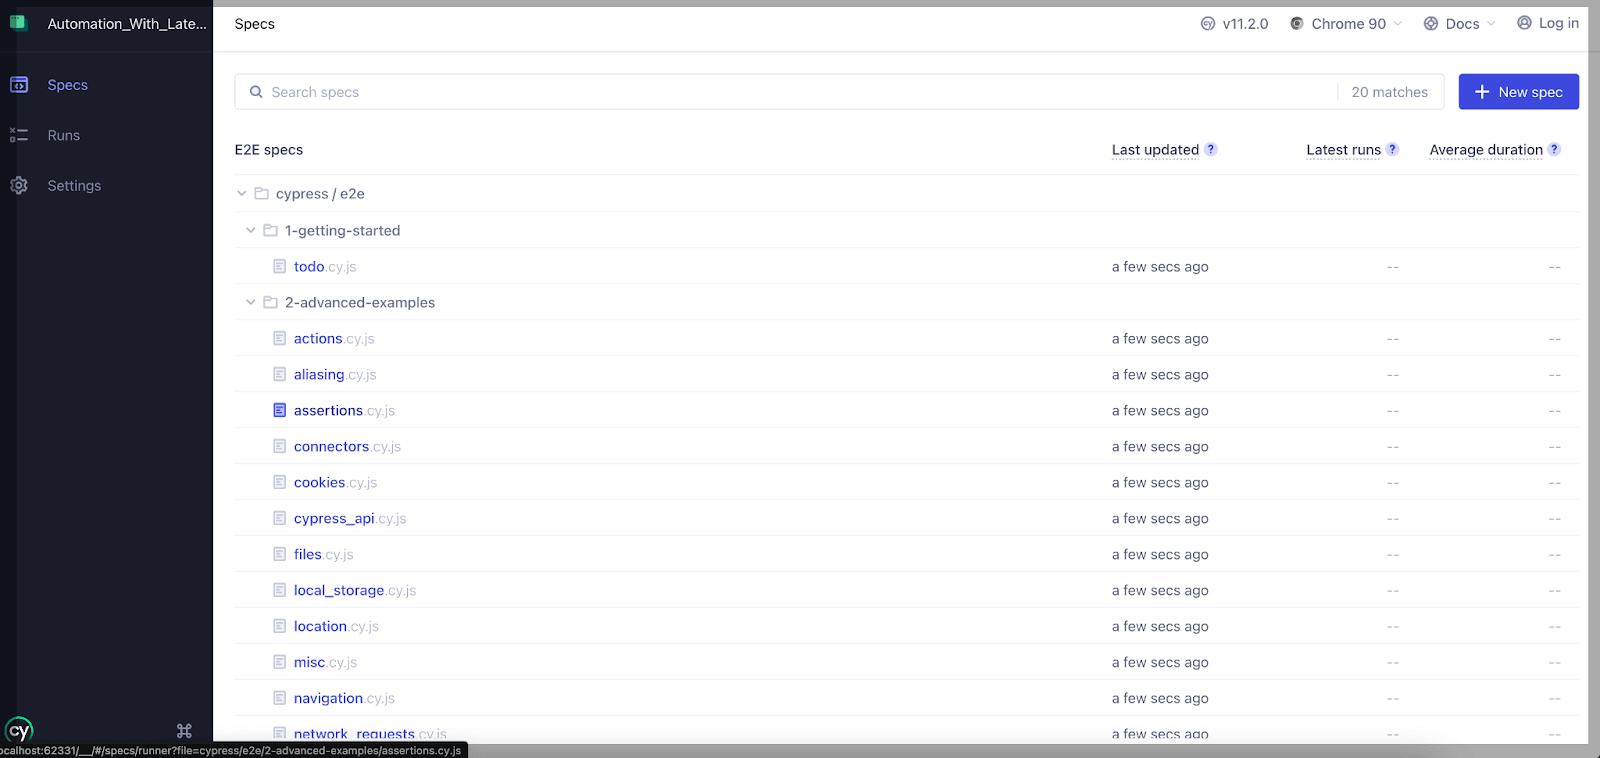The height and width of the screenshot is (758, 1600).
Task: Go to Specs in the sidebar
Action: (68, 85)
